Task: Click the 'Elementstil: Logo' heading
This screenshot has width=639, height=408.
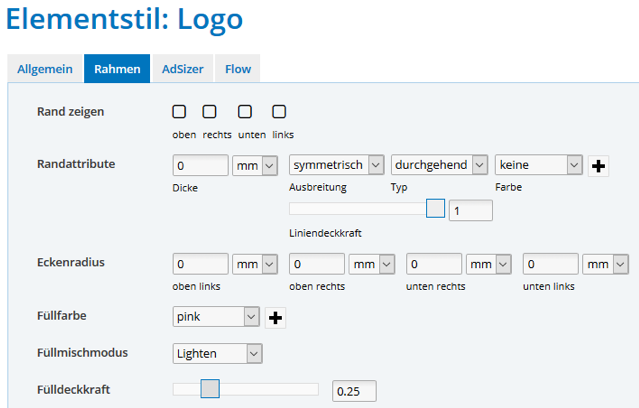Action: tap(124, 19)
